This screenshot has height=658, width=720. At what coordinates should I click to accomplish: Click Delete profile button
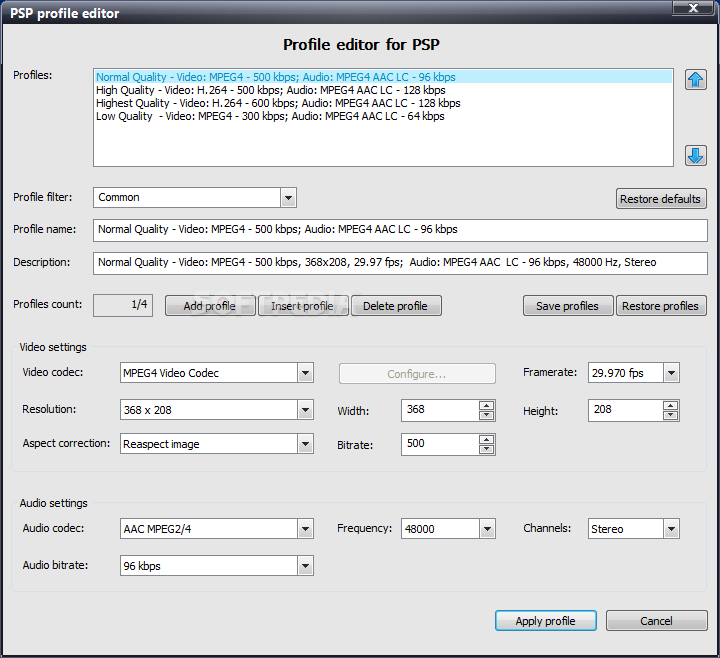pyautogui.click(x=396, y=306)
